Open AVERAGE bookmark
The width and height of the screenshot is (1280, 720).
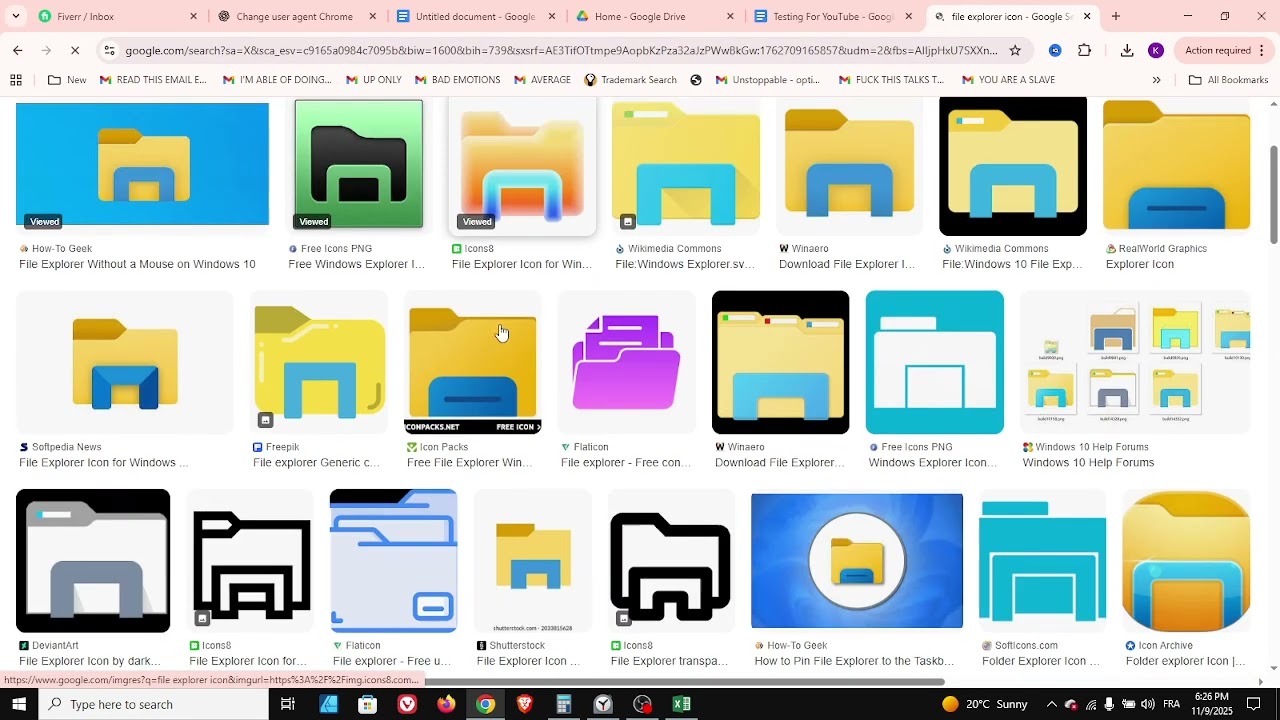[541, 80]
